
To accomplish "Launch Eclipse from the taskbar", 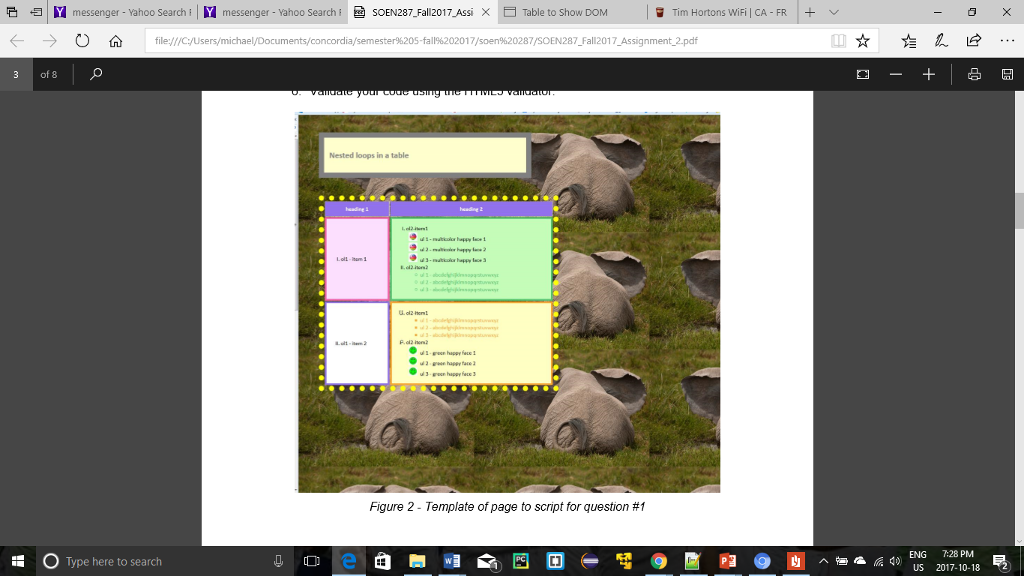I will click(x=590, y=561).
